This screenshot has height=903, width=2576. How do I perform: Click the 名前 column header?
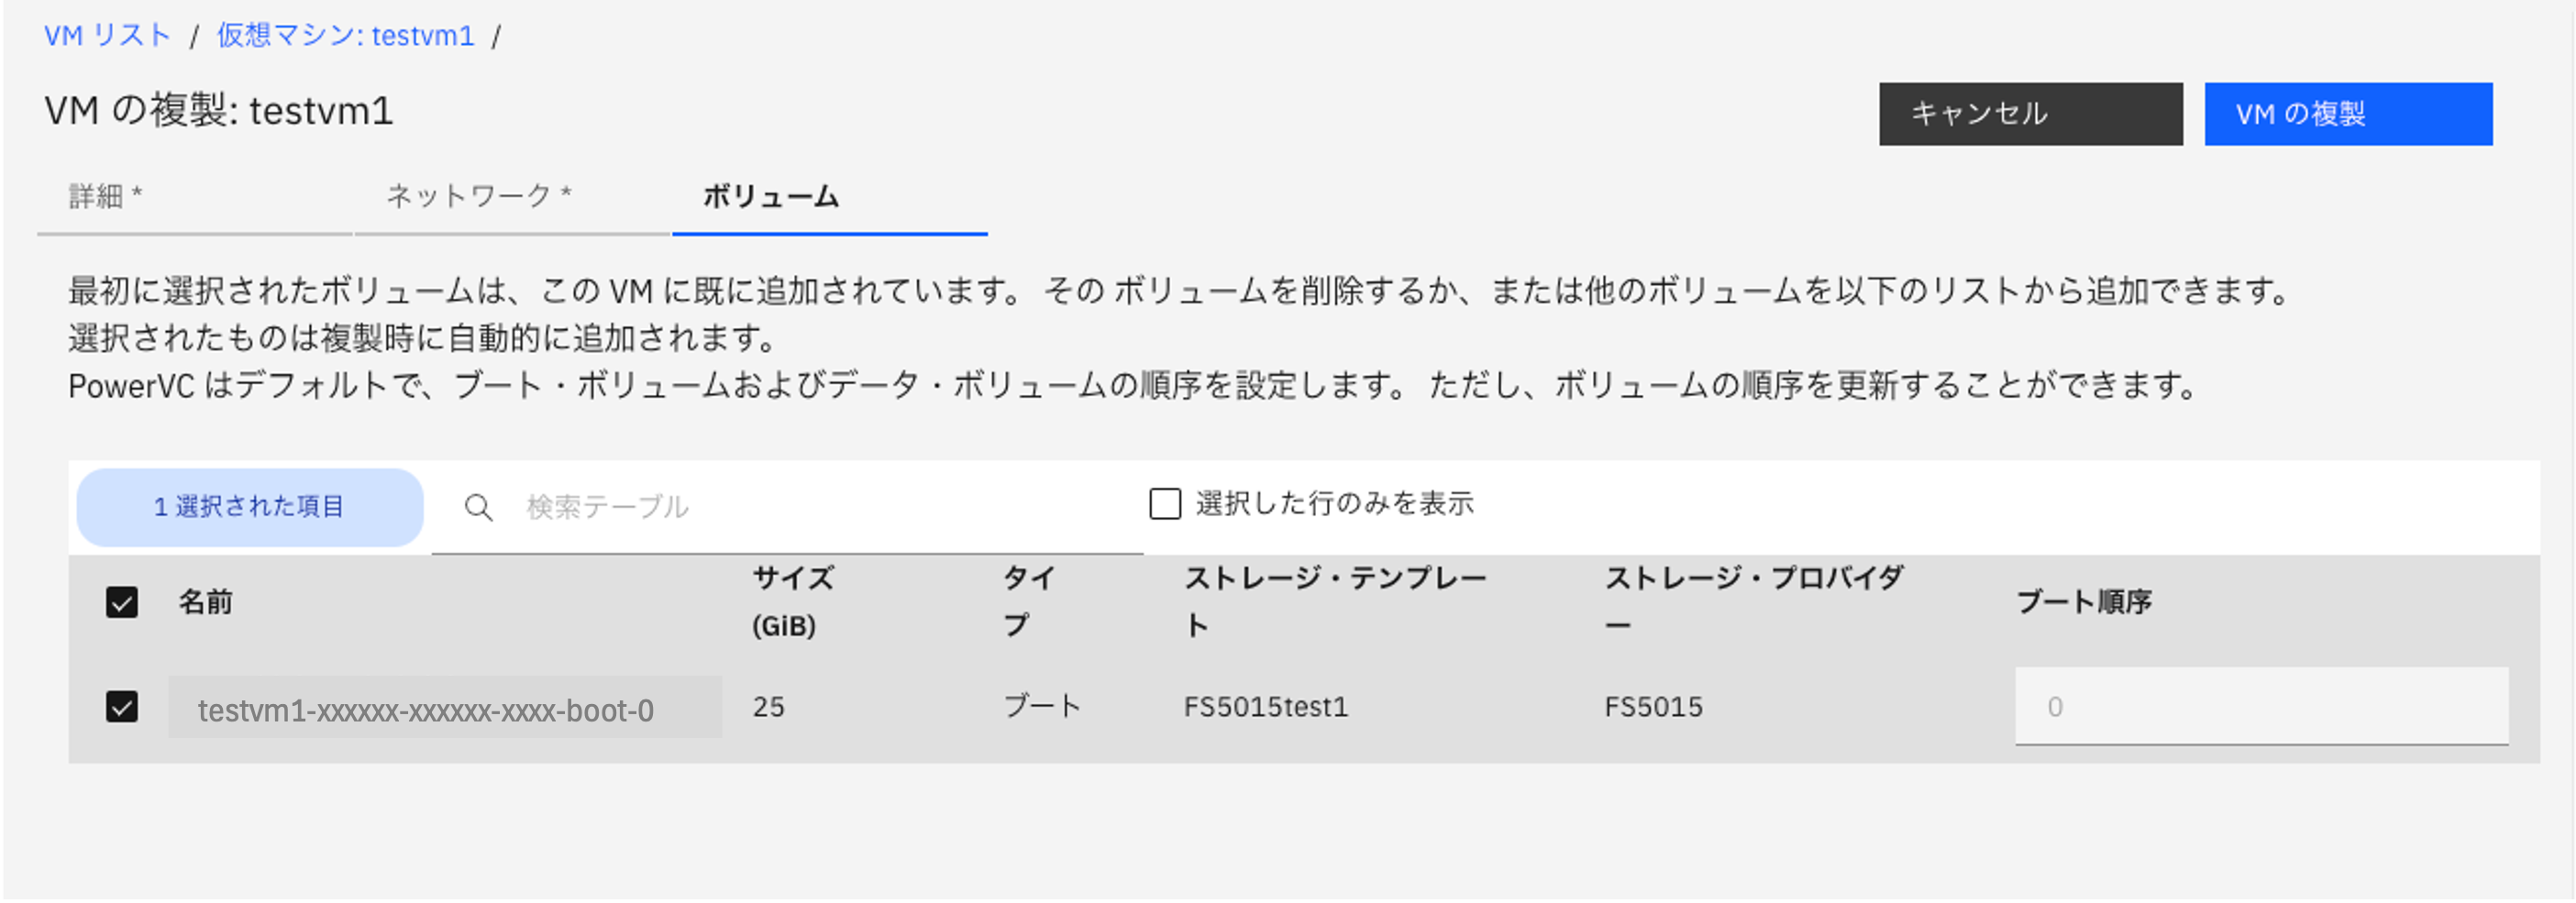[x=208, y=603]
